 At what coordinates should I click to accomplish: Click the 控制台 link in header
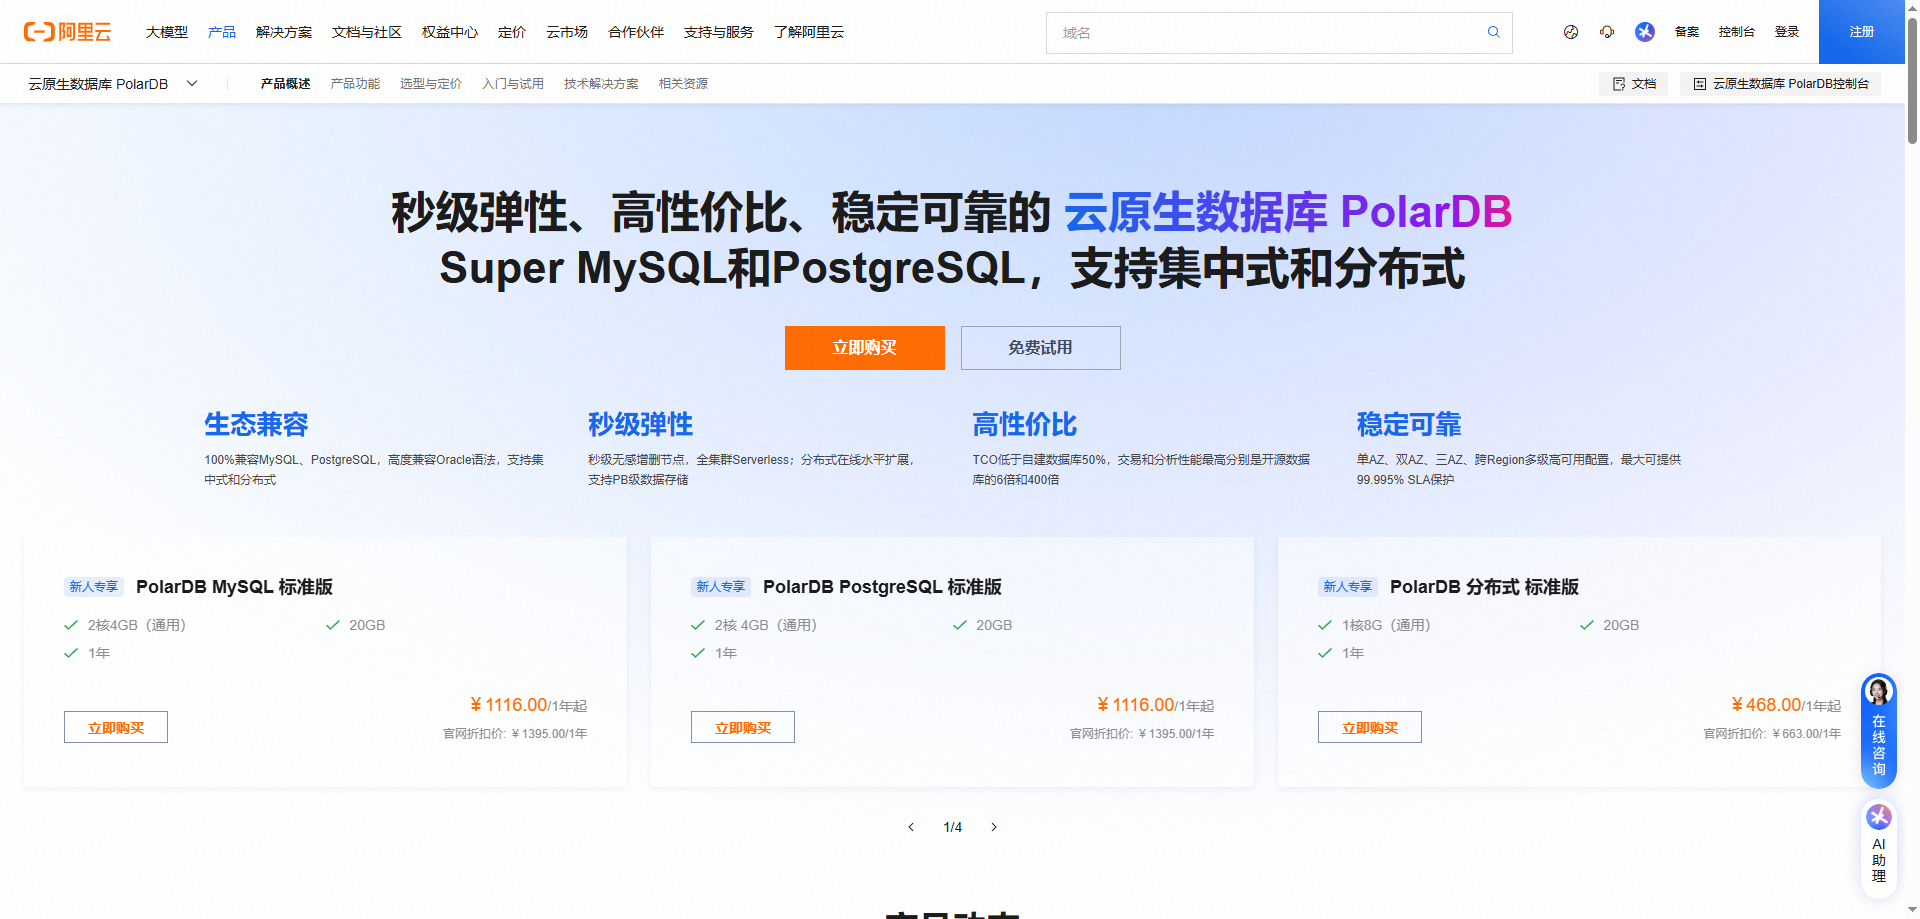pos(1737,32)
